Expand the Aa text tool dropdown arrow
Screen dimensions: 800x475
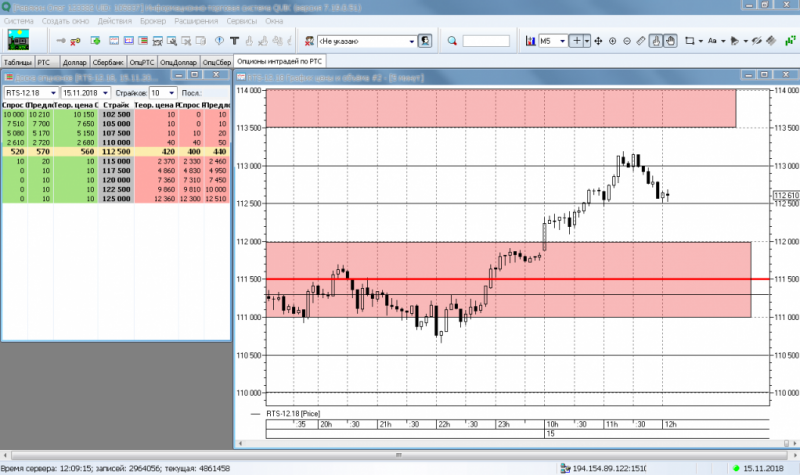coord(723,41)
